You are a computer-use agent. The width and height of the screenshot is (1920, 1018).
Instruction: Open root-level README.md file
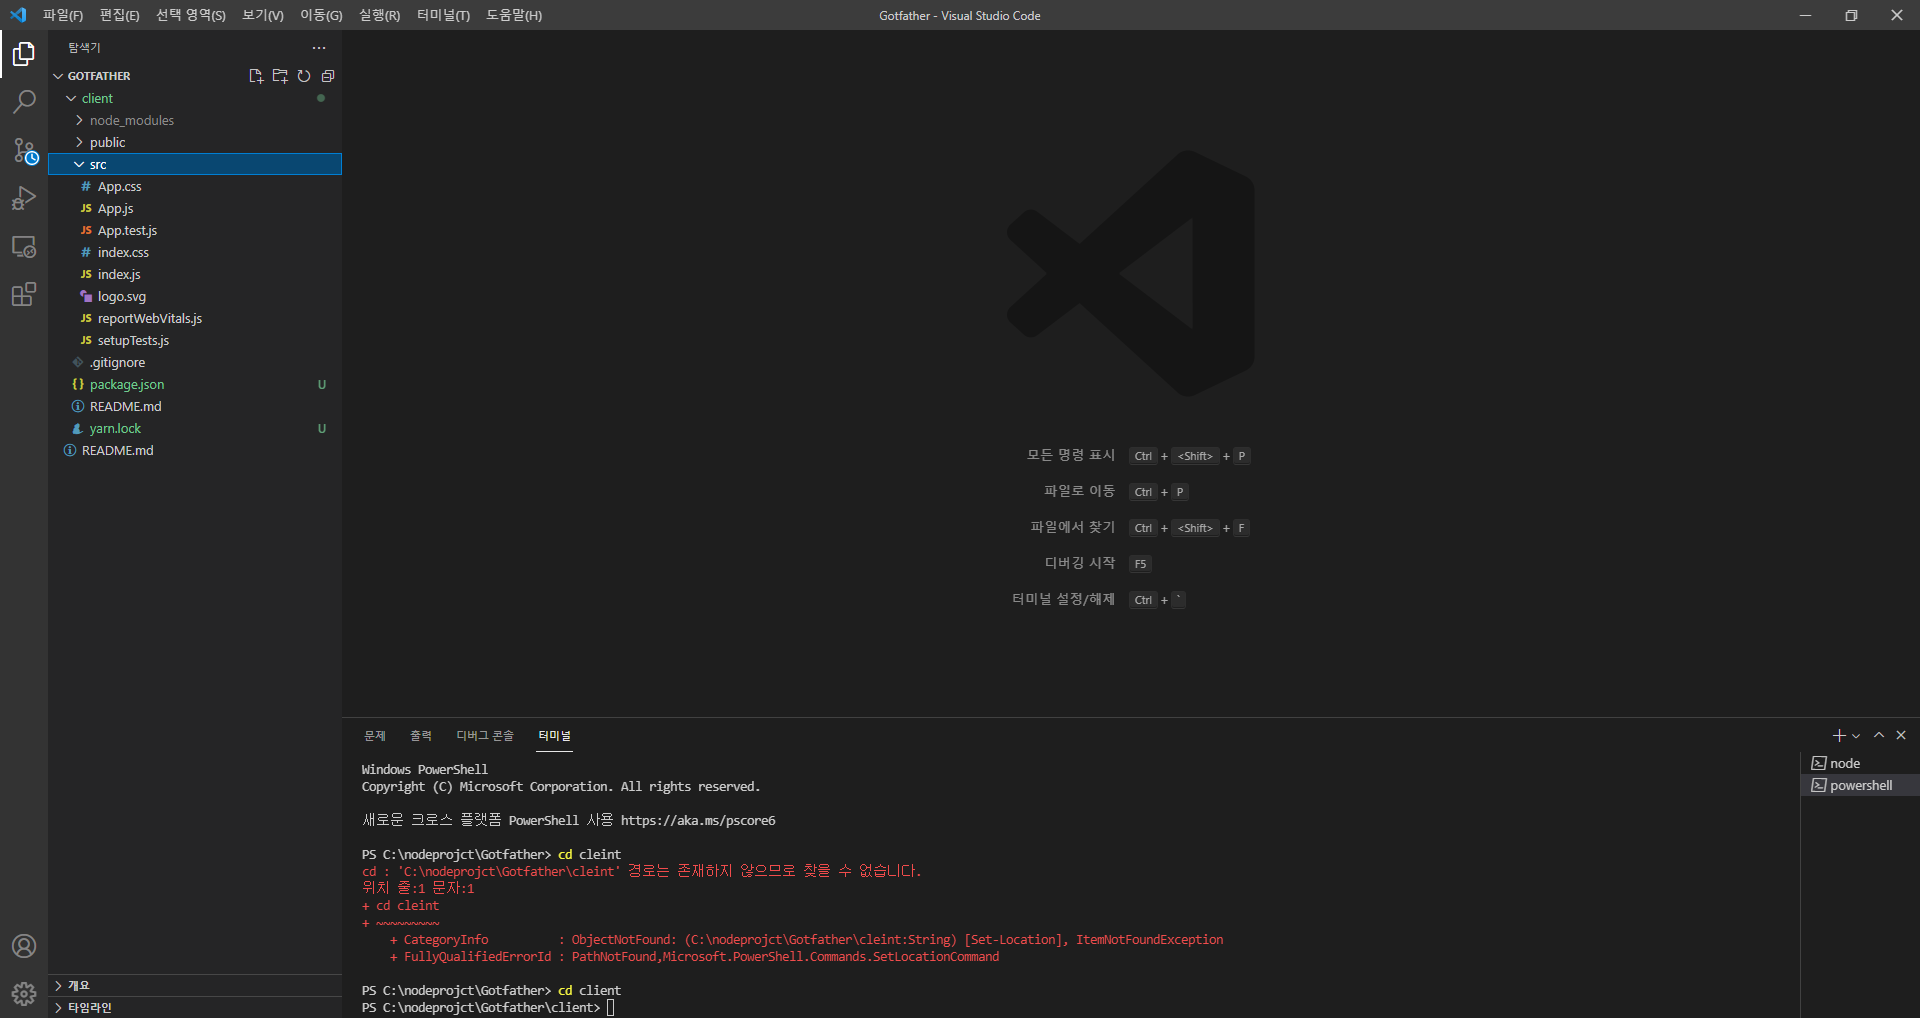click(x=195, y=450)
